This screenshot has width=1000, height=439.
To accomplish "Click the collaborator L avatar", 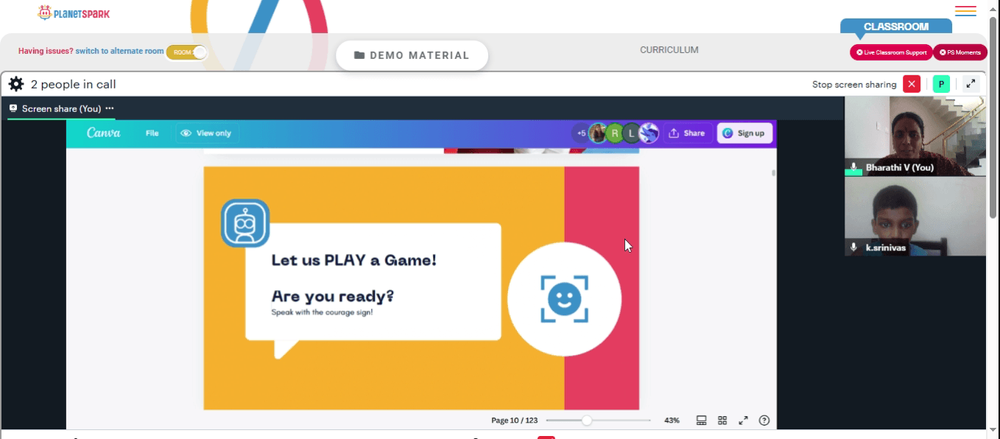I will 631,133.
